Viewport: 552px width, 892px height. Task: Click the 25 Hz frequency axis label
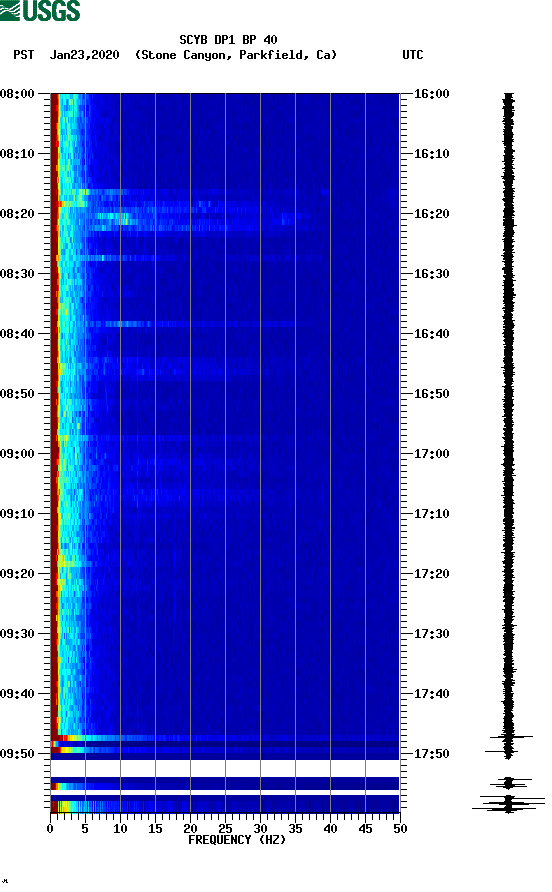point(225,829)
